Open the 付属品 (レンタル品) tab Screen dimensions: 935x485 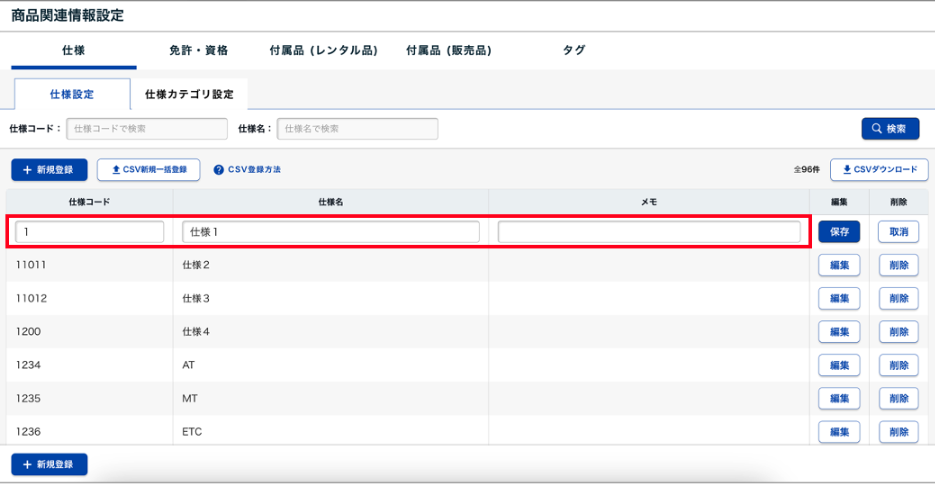pos(323,50)
